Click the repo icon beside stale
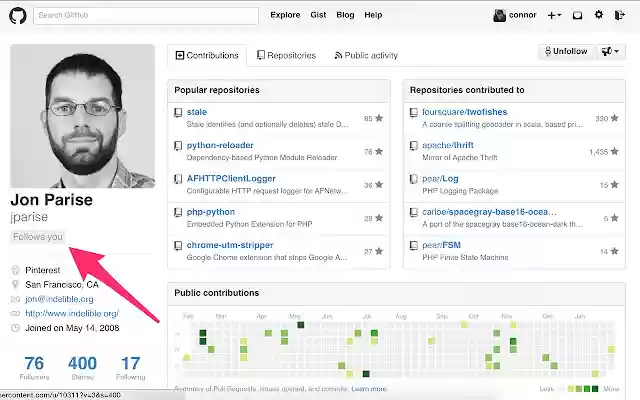 pos(178,113)
